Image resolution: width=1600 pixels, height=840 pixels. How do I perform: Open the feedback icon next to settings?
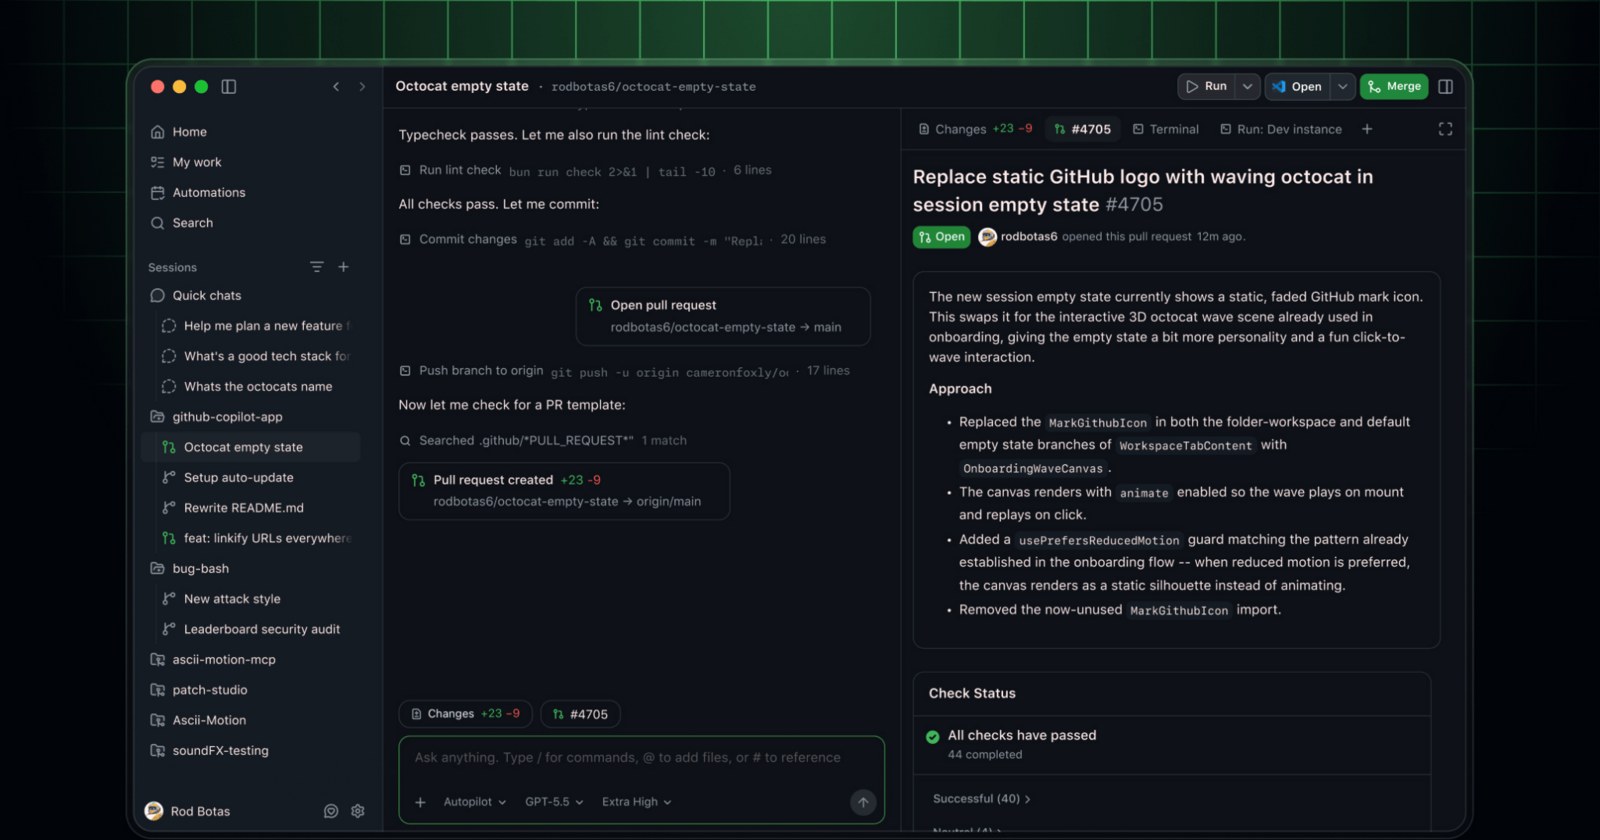click(331, 811)
